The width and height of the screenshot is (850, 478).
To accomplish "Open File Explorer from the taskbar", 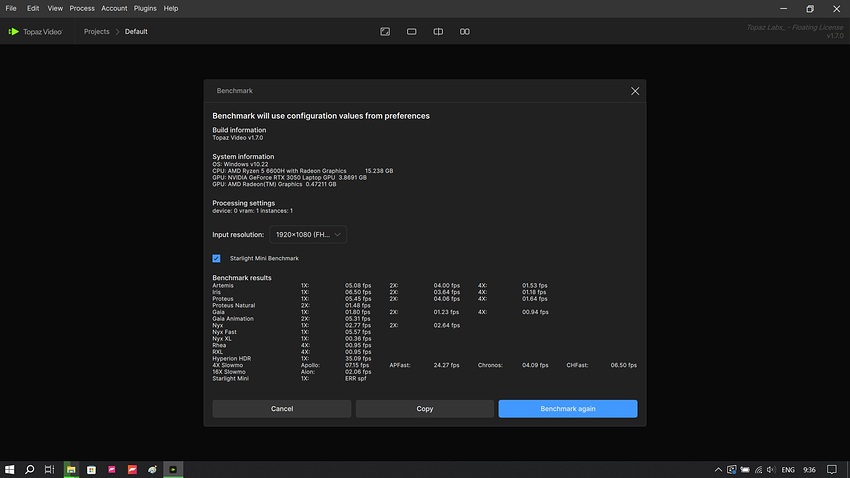I will 71,469.
